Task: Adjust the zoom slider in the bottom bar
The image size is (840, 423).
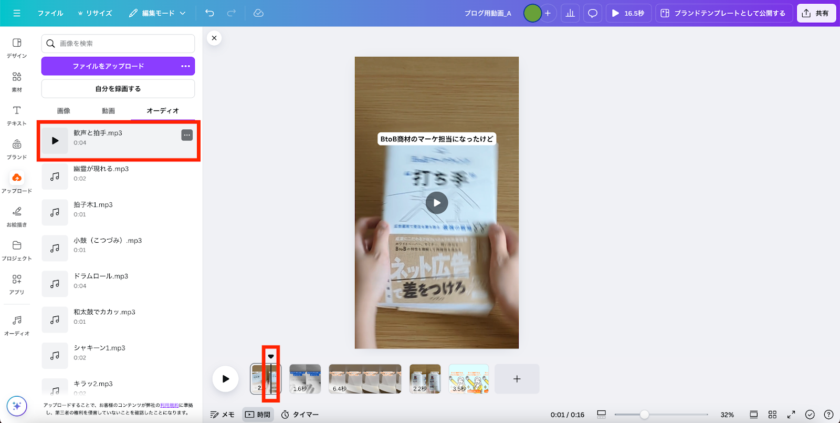Action: [644, 414]
